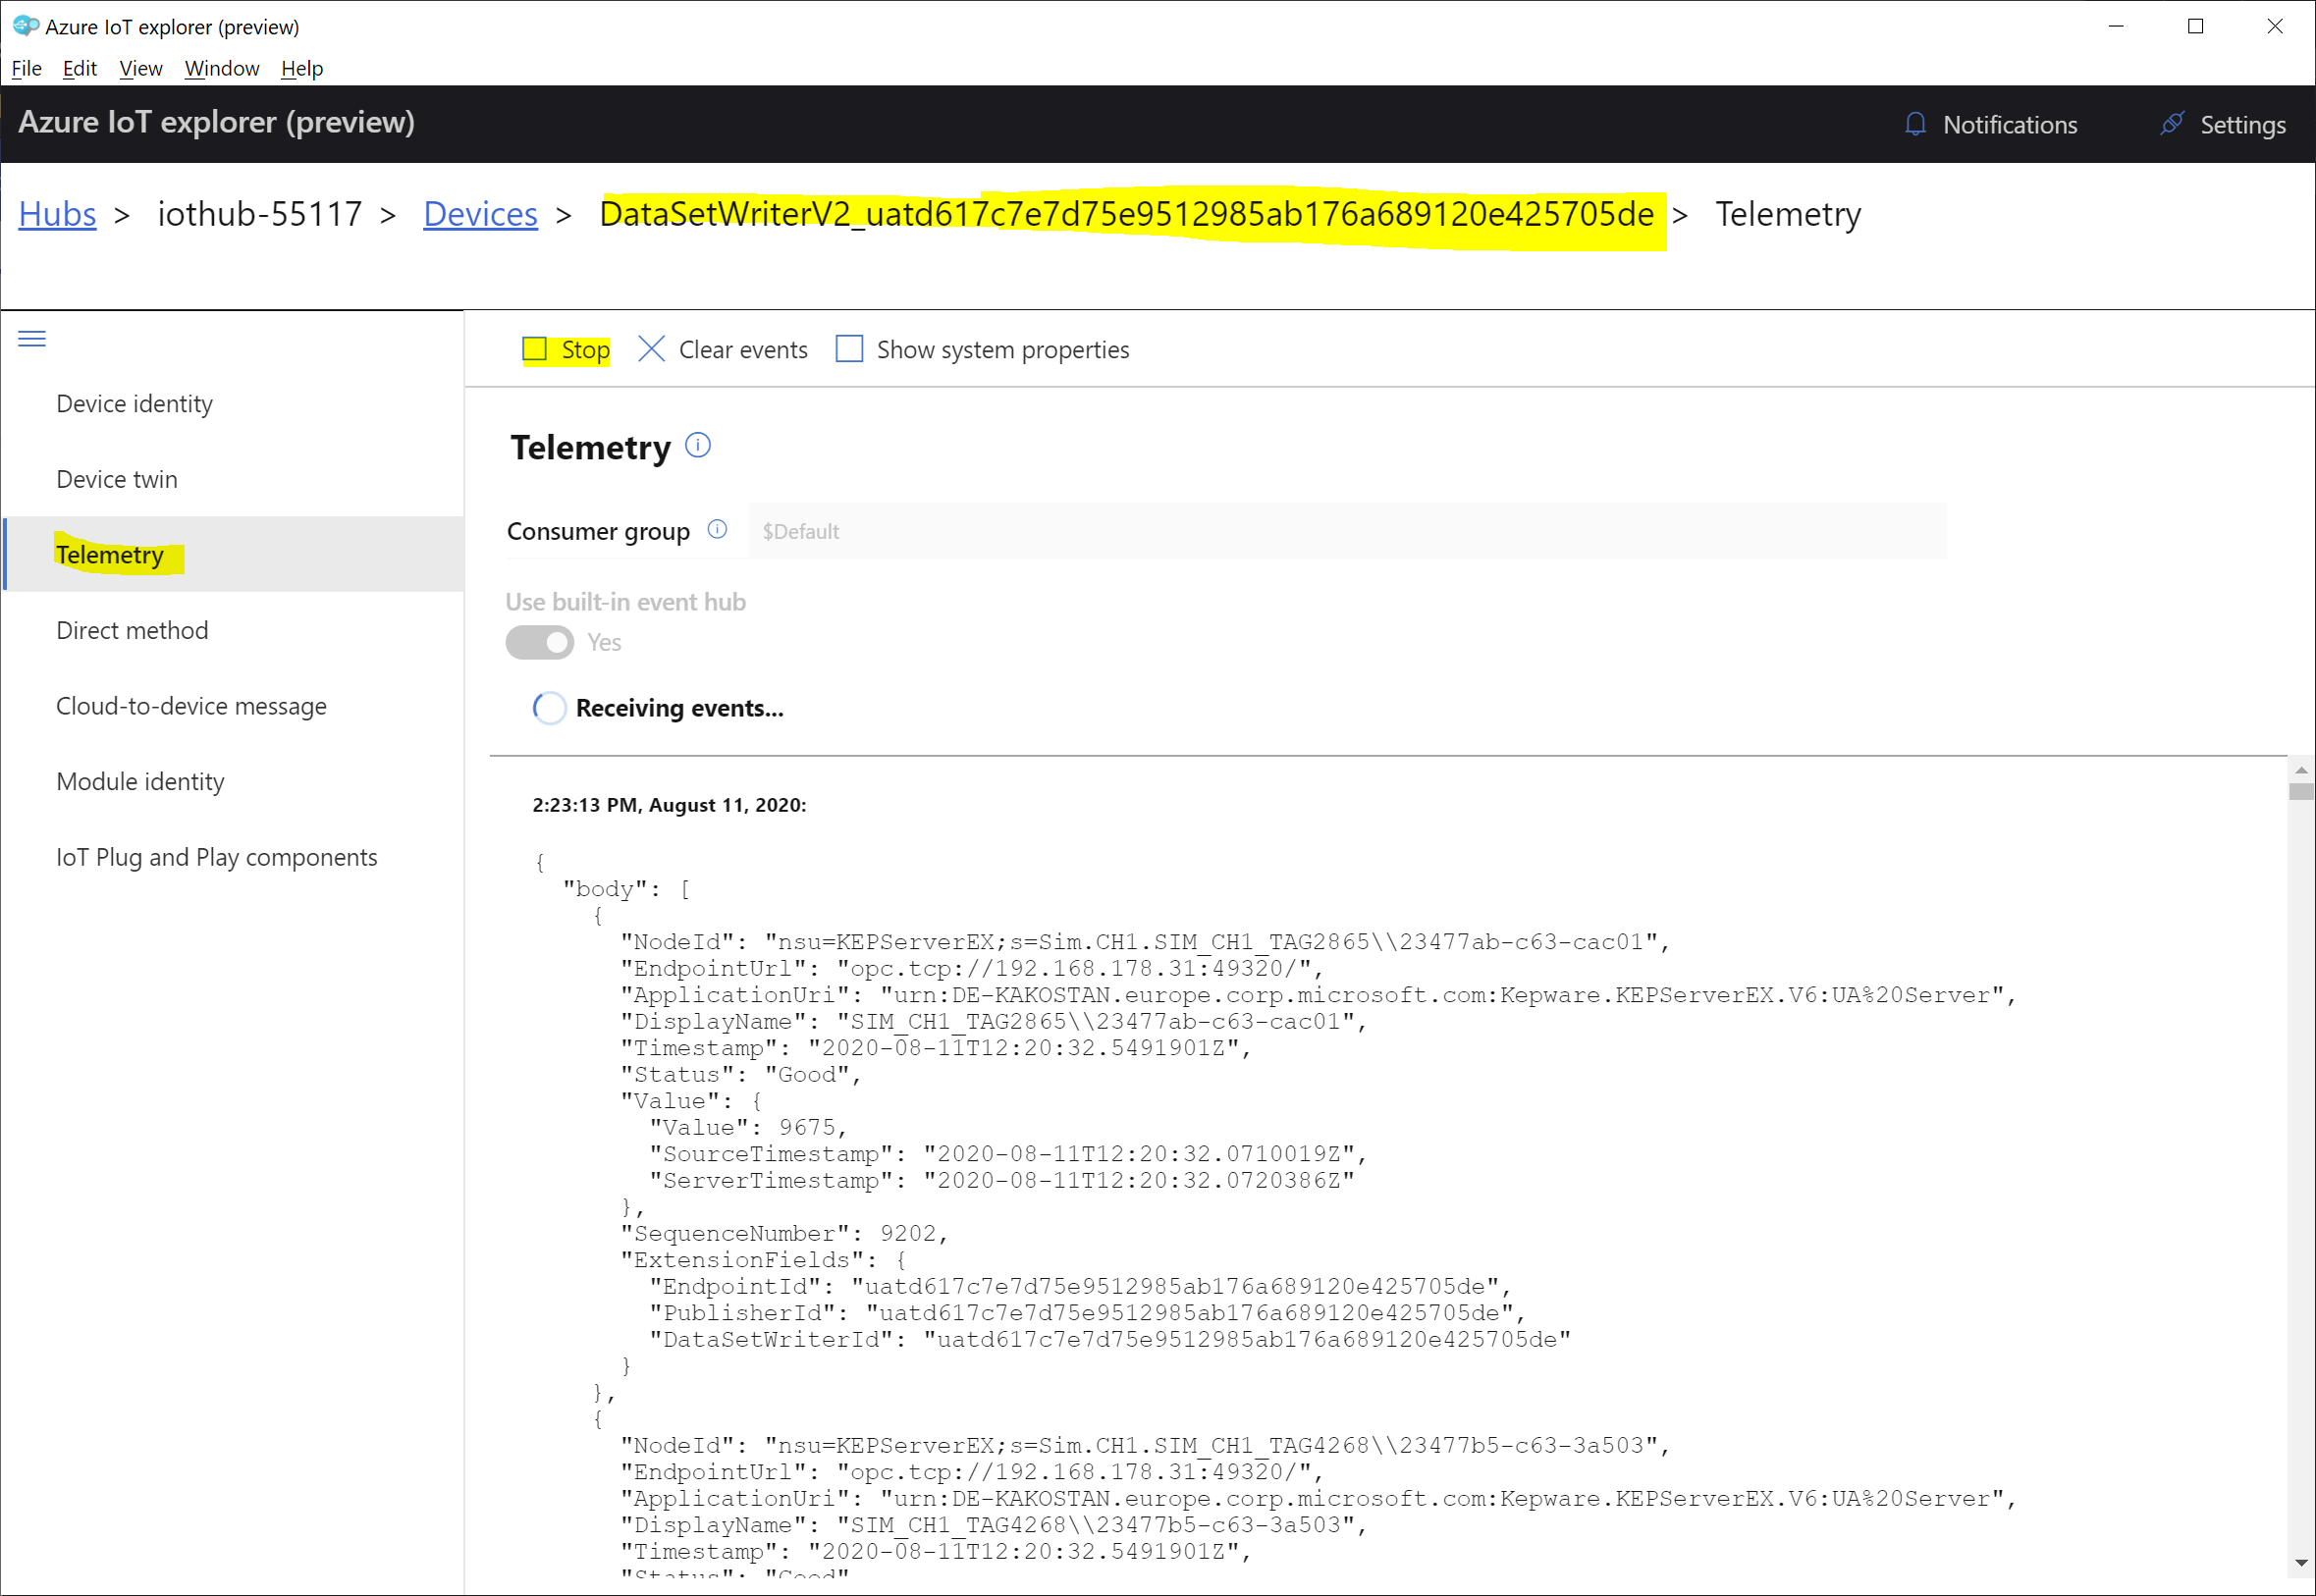Click the DisplayName line containing TAG2865
This screenshot has height=1596, width=2316.
click(994, 1022)
